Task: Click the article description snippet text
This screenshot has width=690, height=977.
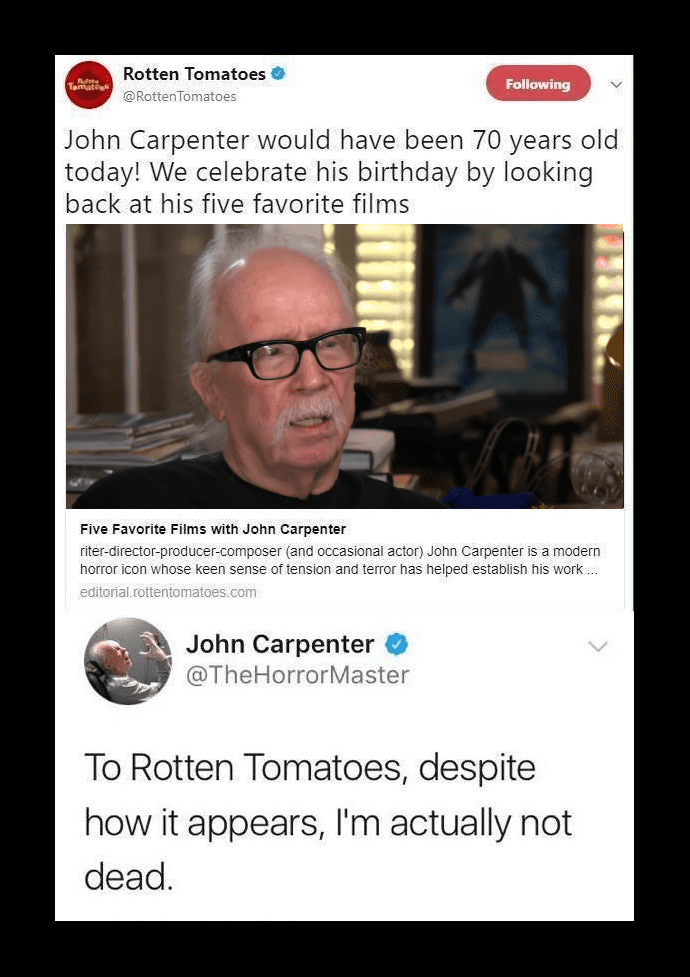Action: tap(340, 560)
